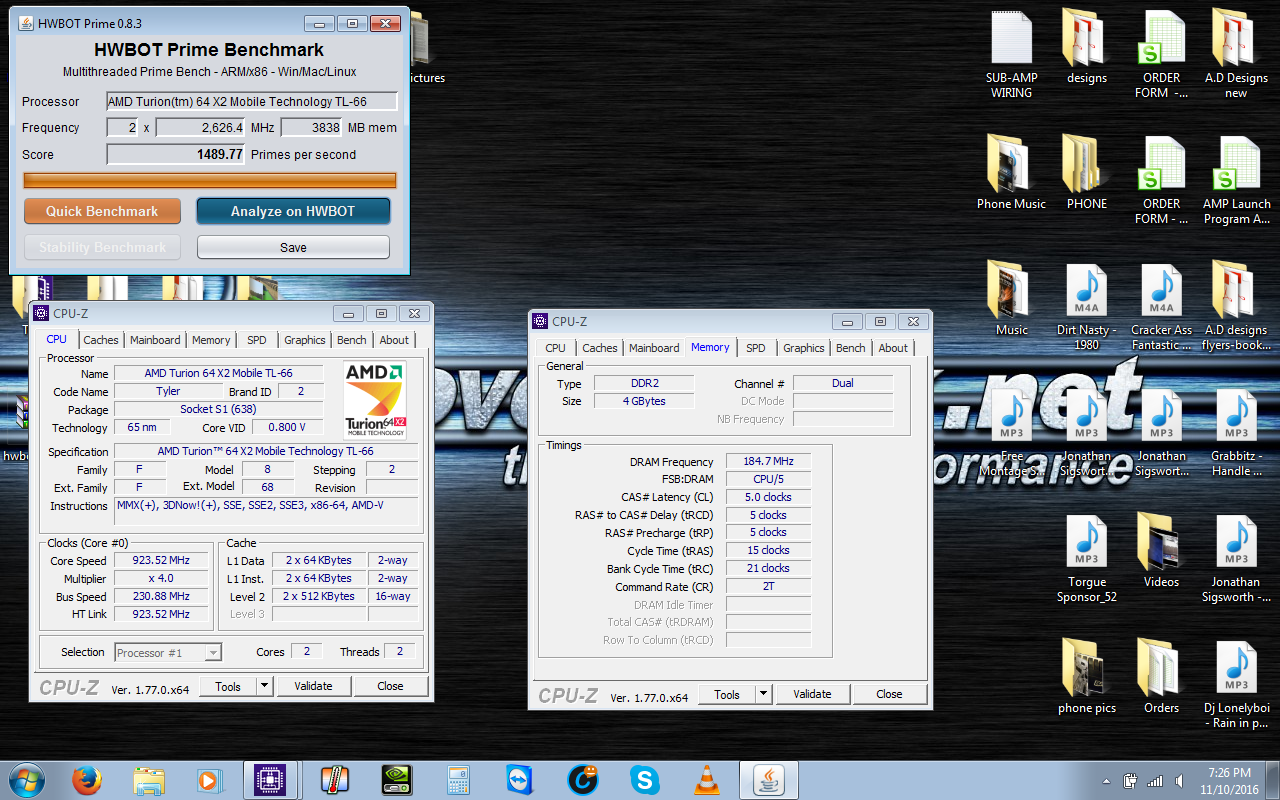Select the CPU-Z taskbar icon
This screenshot has height=800, width=1280.
[272, 780]
